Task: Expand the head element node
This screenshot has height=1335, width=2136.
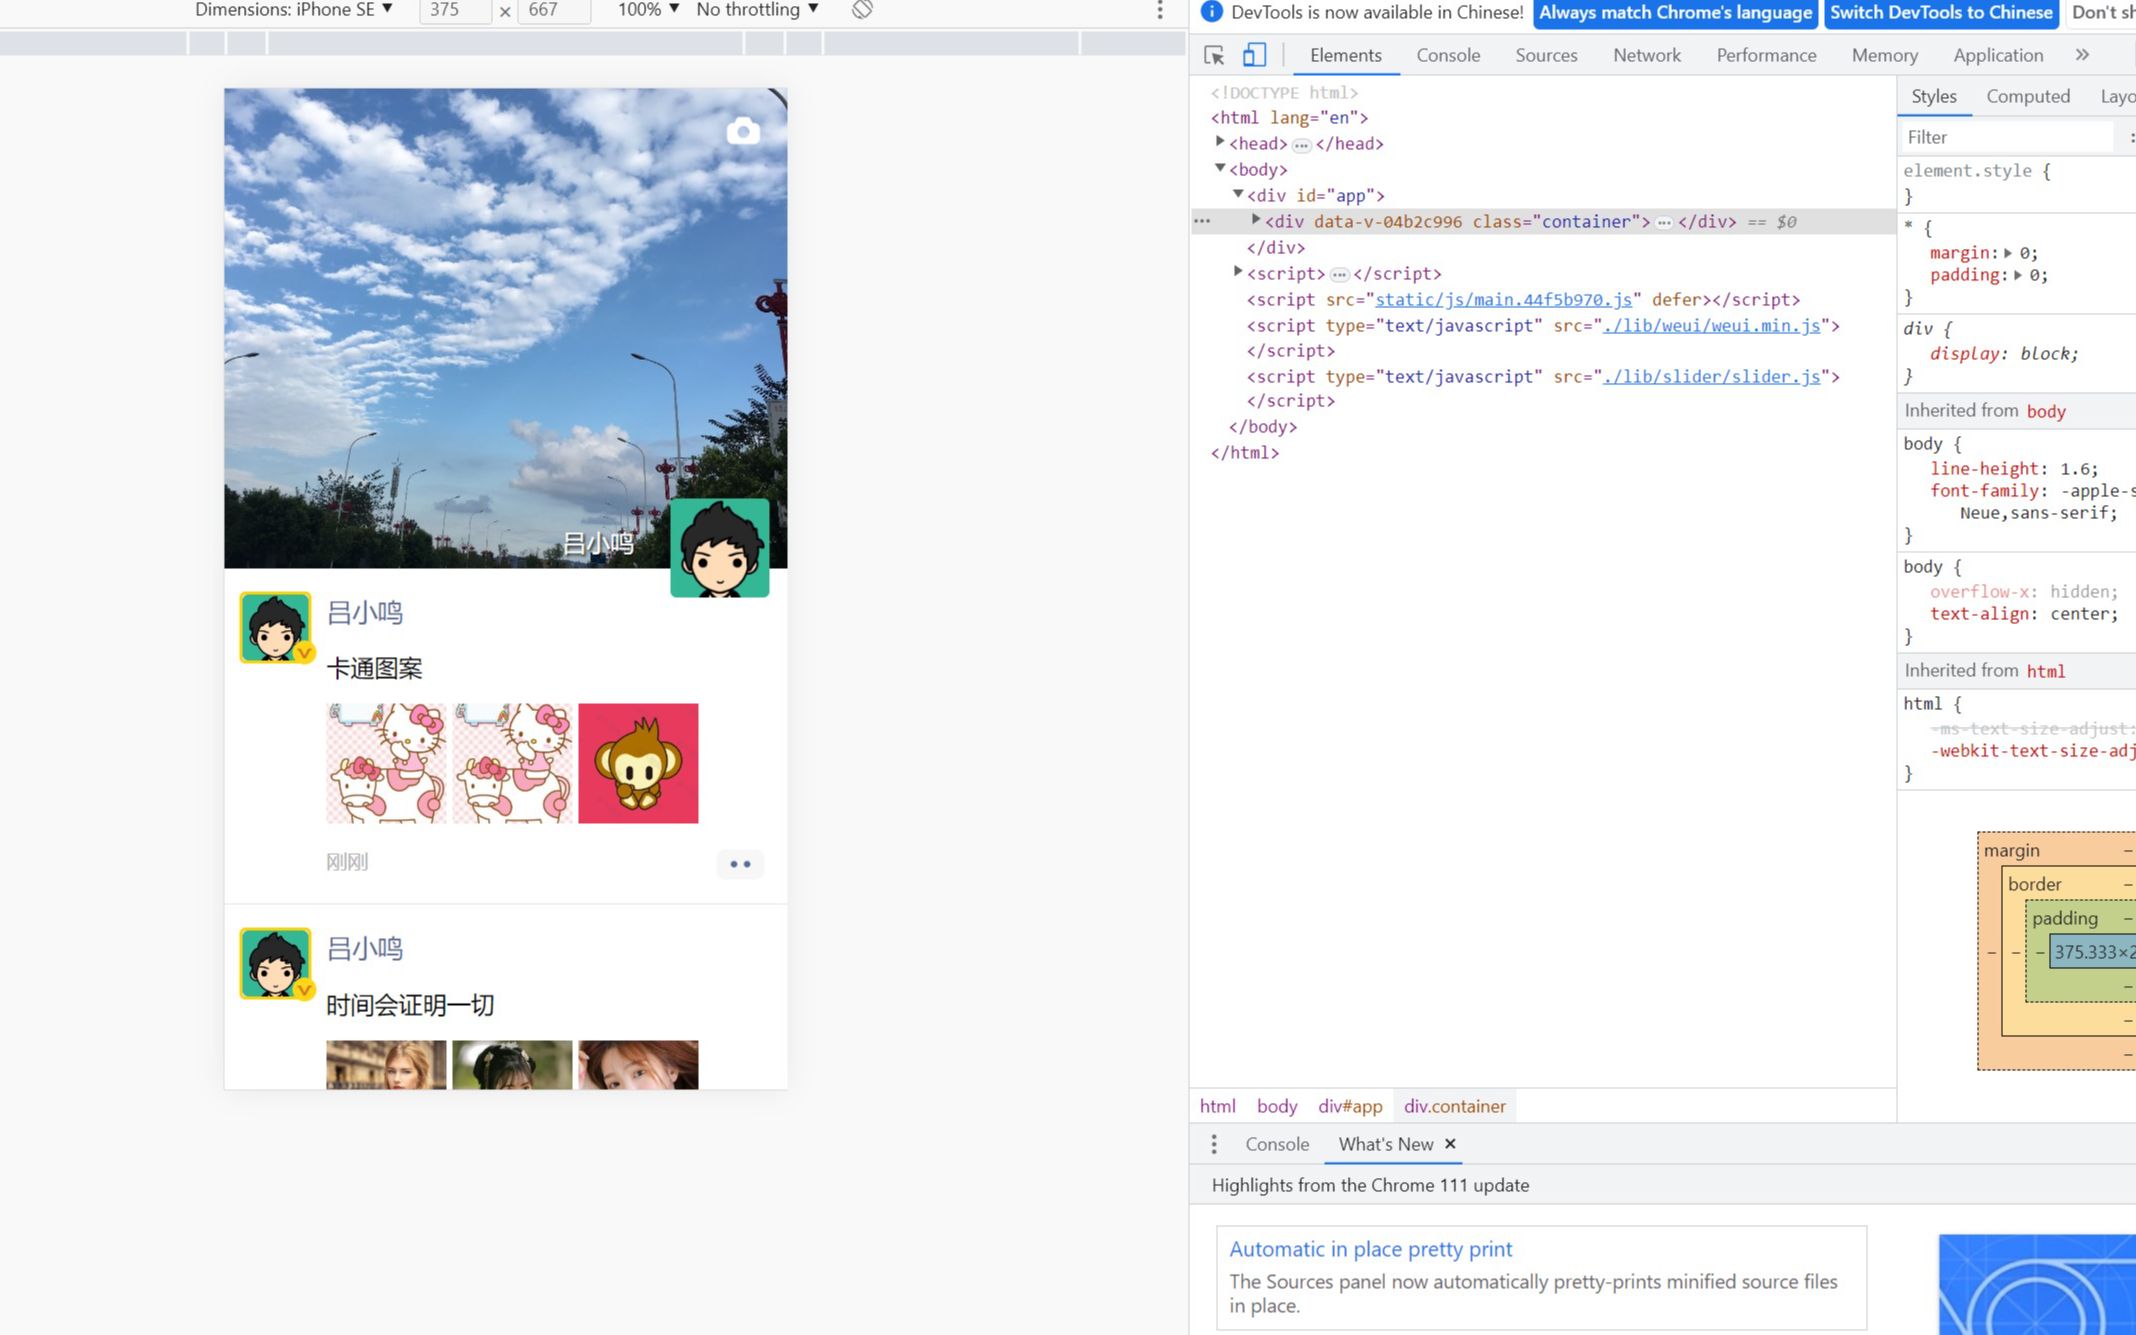Action: [1220, 142]
